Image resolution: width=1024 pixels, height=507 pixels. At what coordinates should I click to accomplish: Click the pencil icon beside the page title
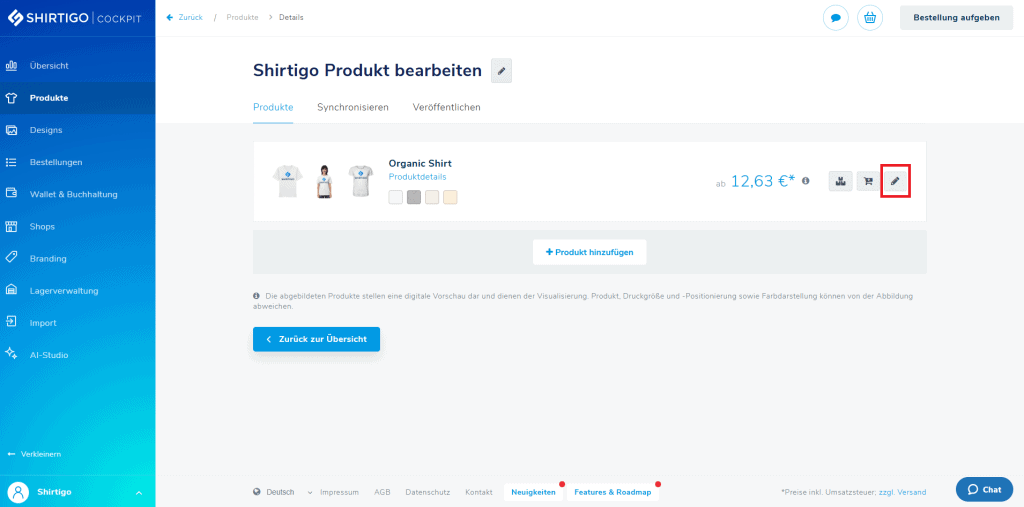(501, 70)
